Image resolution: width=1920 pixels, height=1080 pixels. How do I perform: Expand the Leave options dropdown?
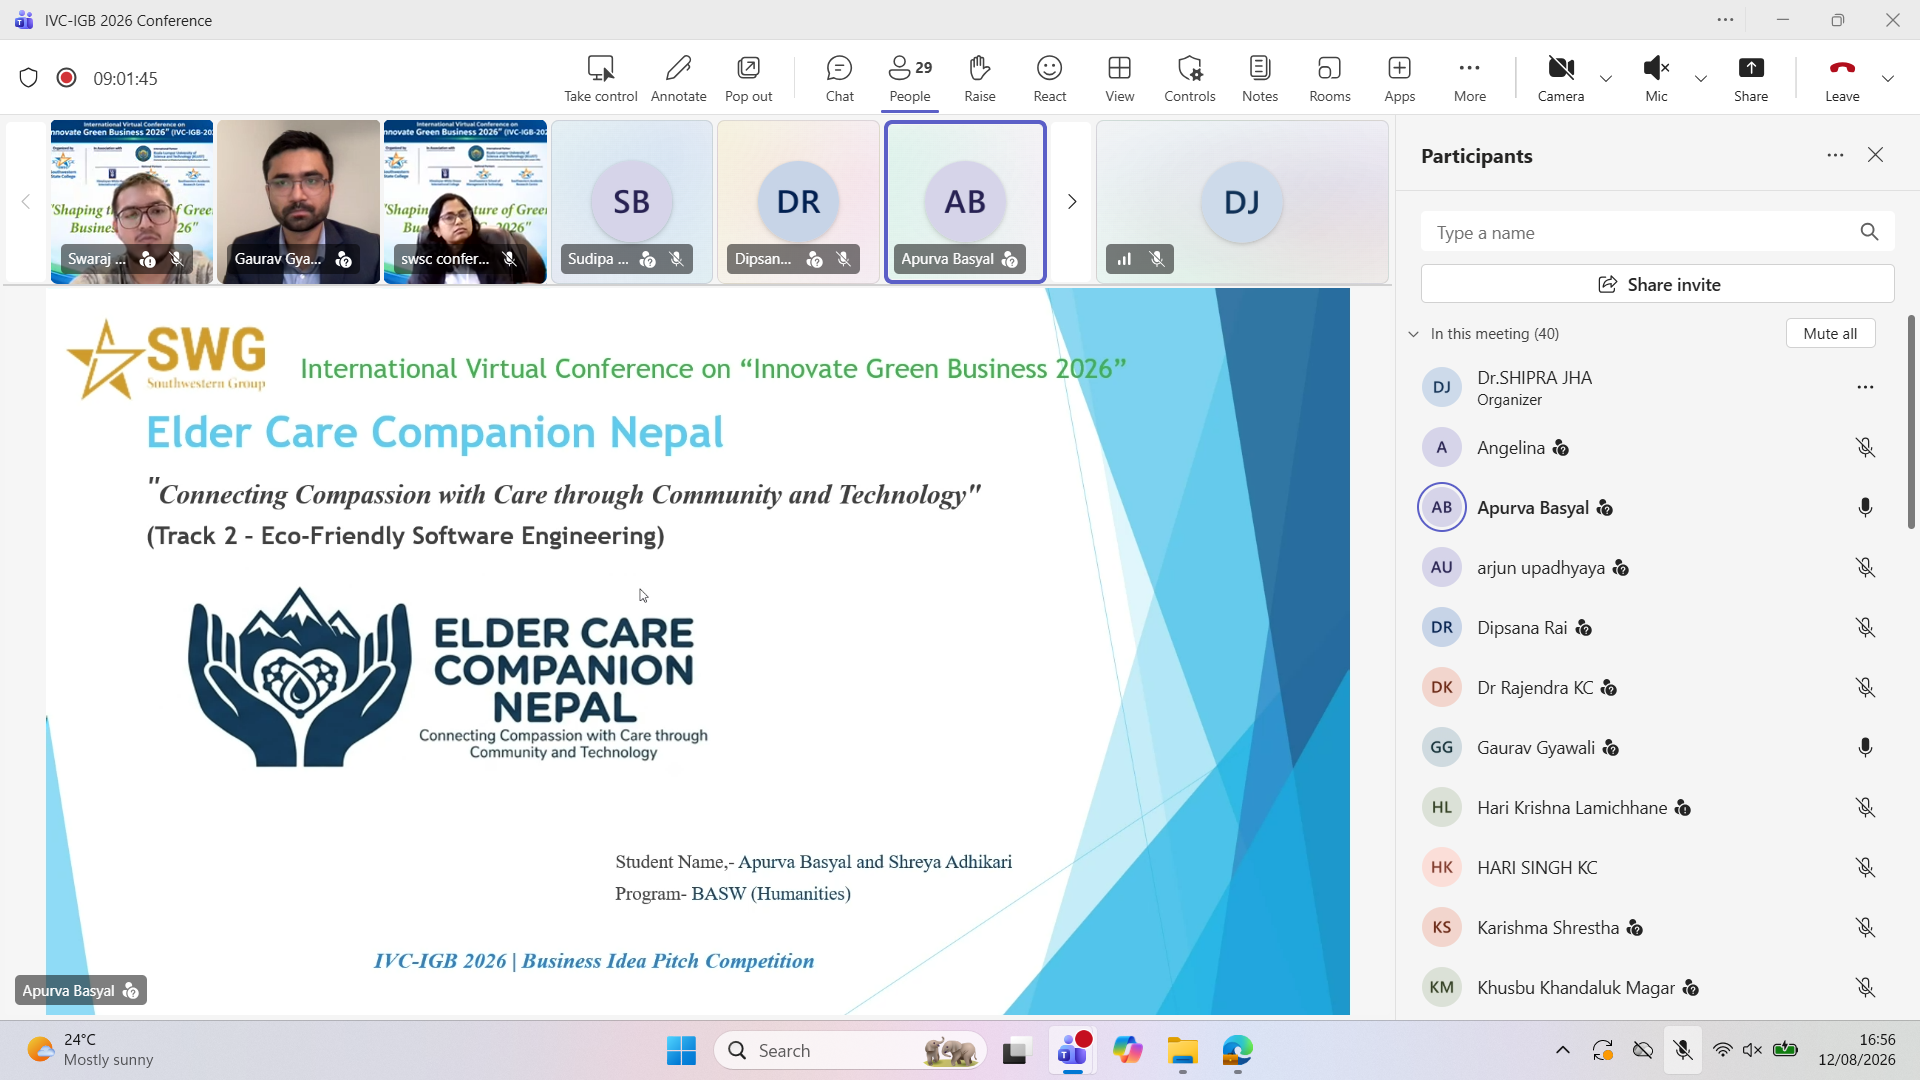click(1887, 78)
